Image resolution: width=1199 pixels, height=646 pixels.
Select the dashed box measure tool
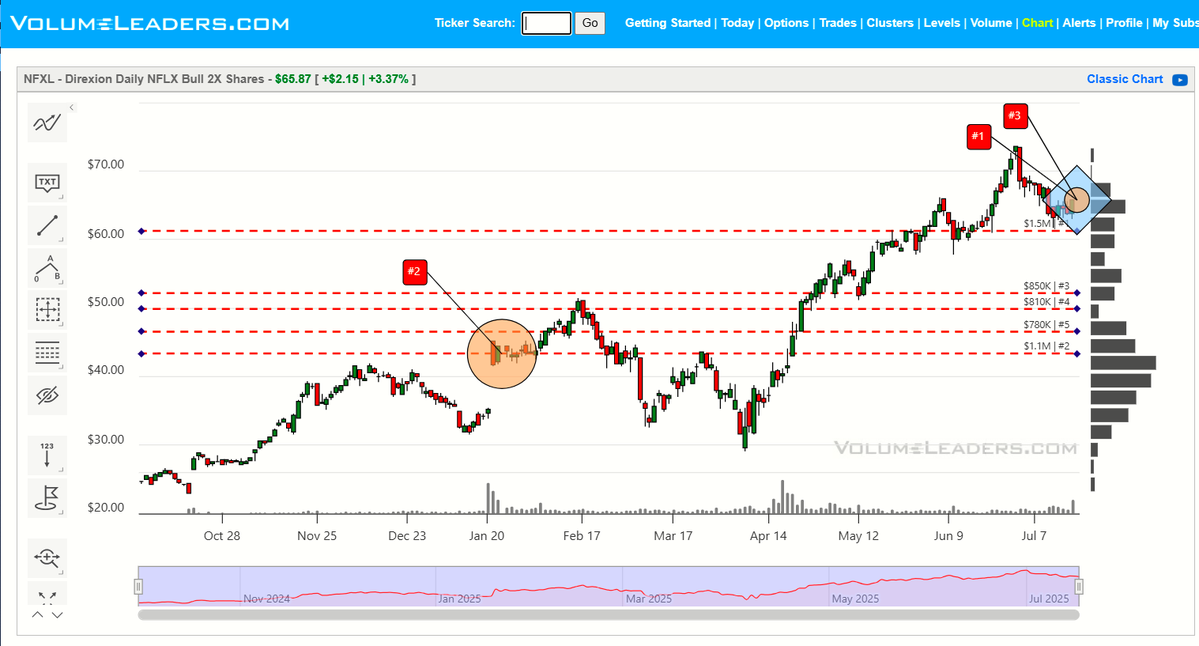point(47,310)
